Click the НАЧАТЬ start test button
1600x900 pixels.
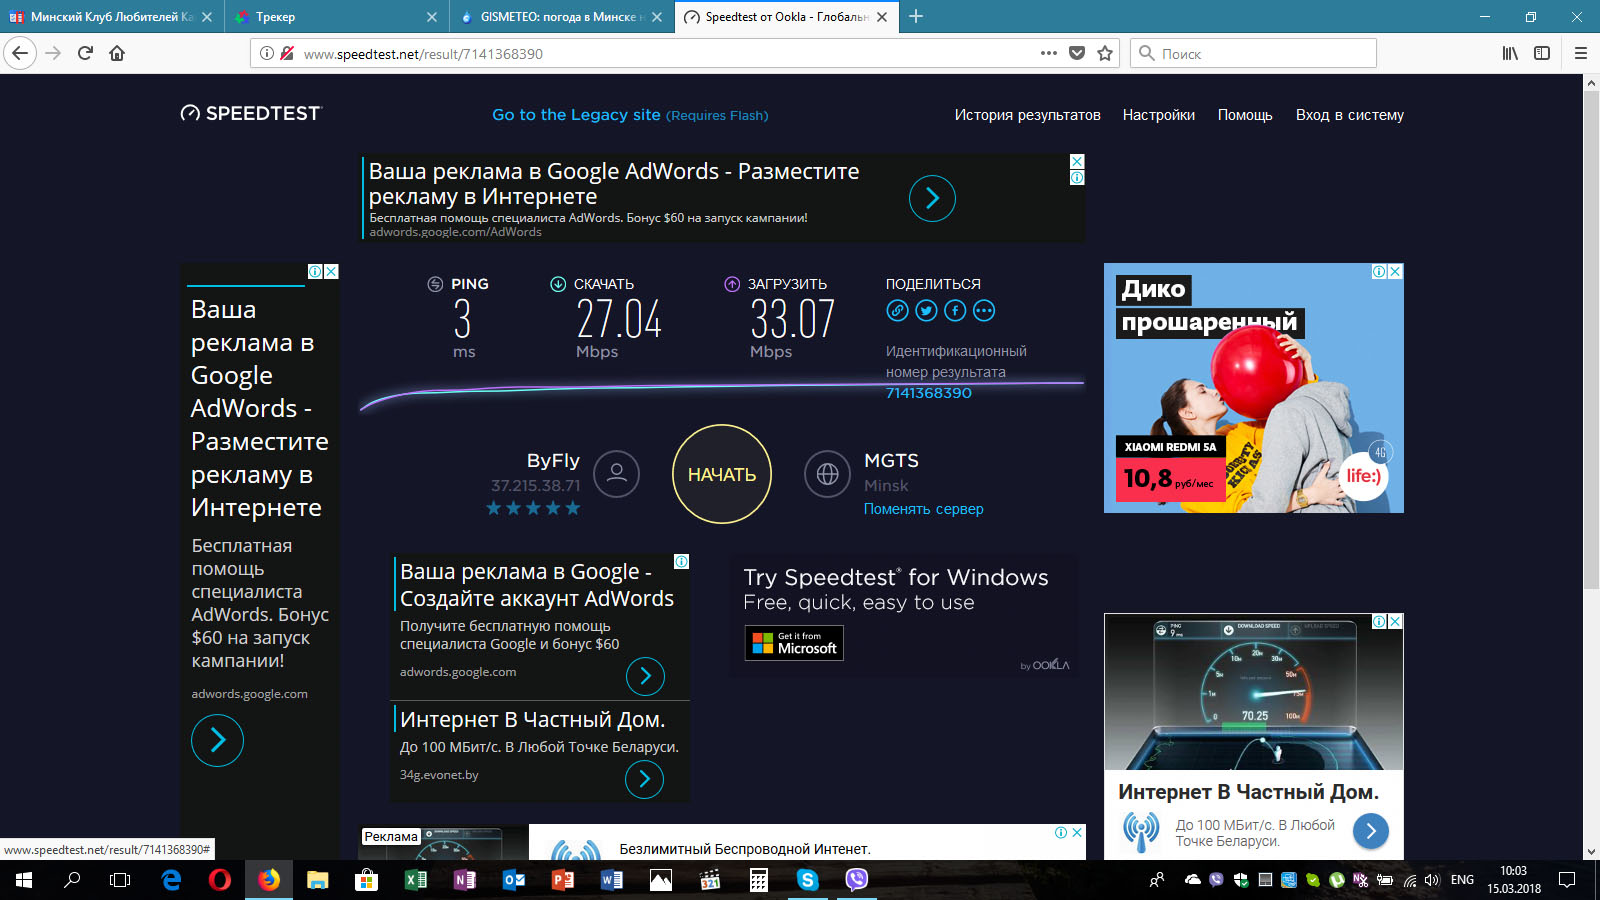(x=722, y=474)
